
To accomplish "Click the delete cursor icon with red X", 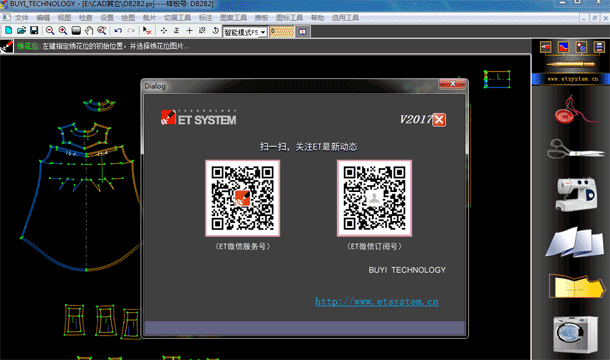I will [147, 30].
